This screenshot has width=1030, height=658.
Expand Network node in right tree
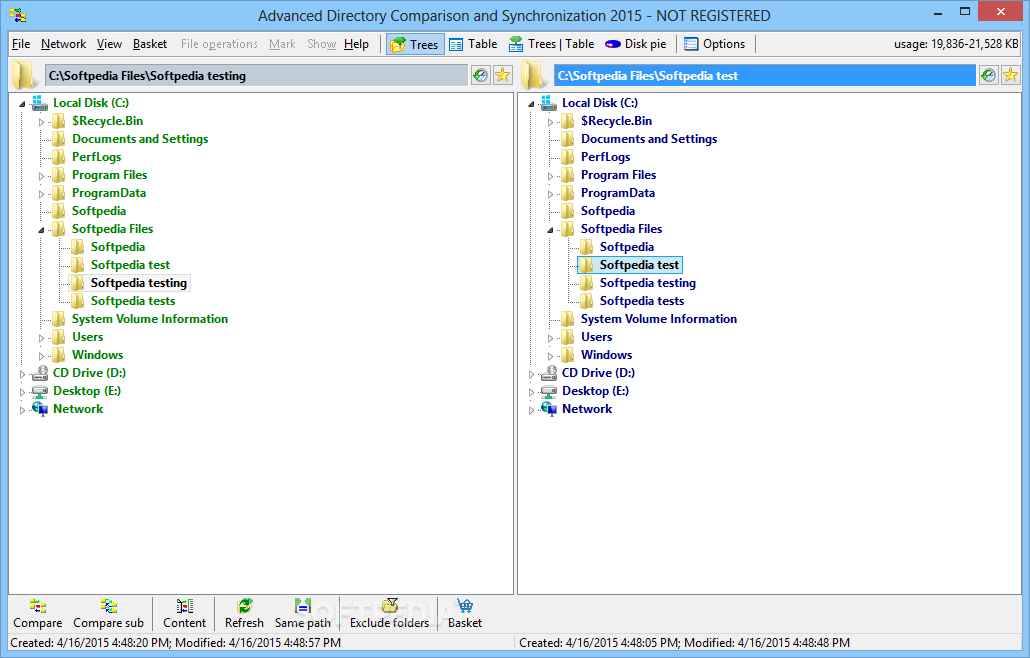pos(531,410)
